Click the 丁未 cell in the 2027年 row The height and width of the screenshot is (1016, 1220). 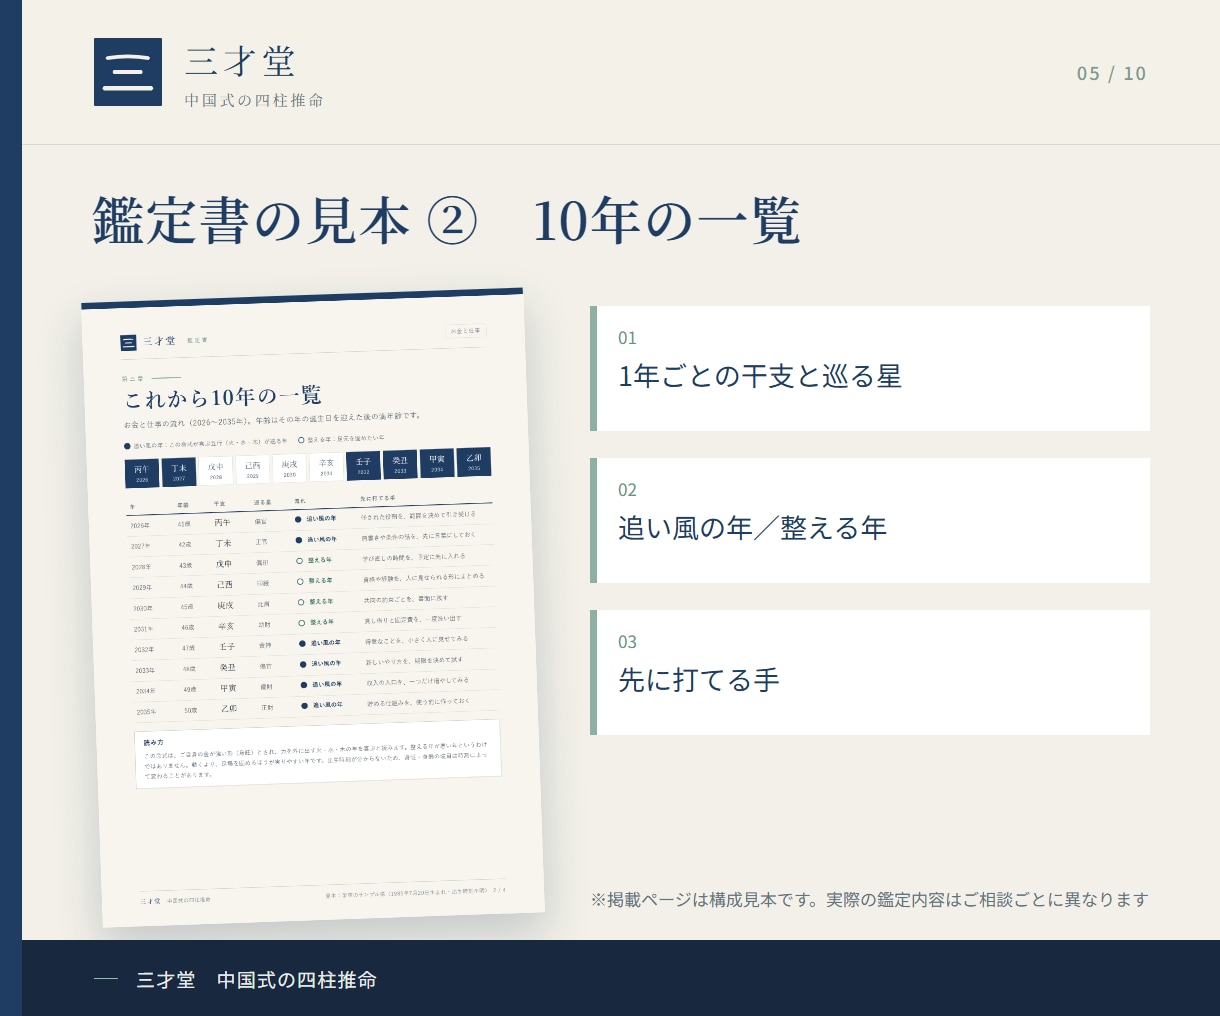pos(224,543)
